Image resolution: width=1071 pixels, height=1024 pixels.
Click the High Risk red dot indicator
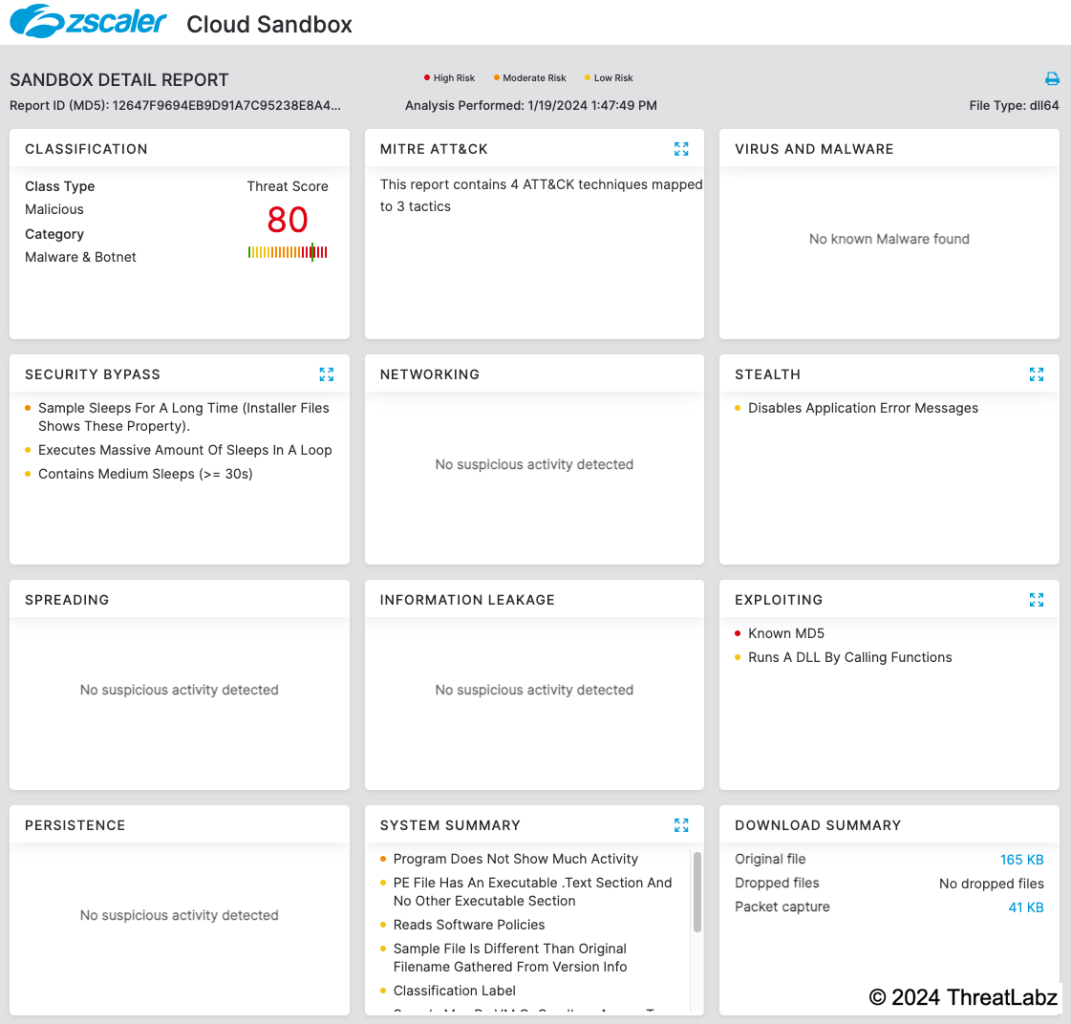[427, 76]
